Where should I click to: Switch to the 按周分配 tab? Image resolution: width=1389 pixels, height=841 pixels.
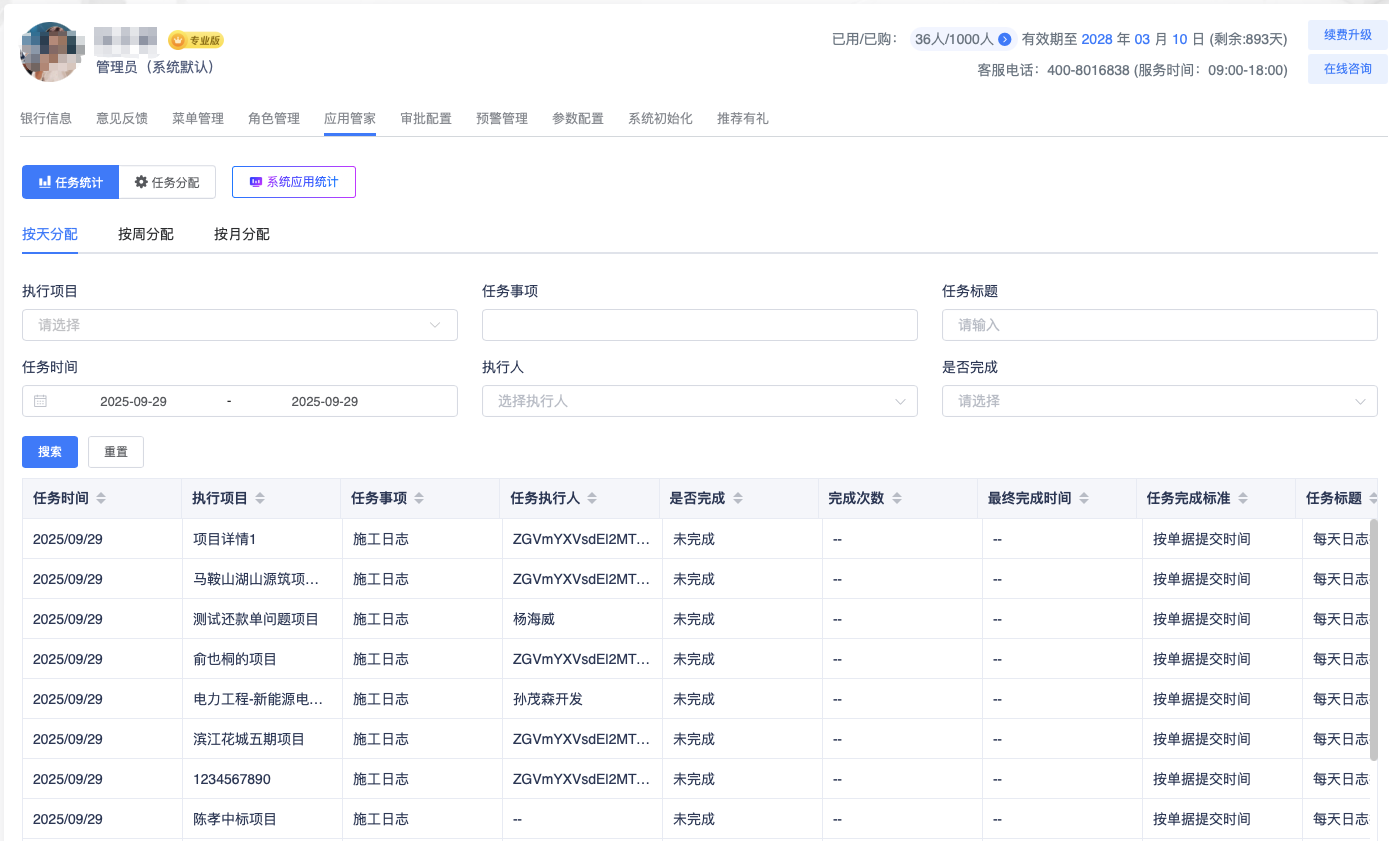(x=145, y=234)
